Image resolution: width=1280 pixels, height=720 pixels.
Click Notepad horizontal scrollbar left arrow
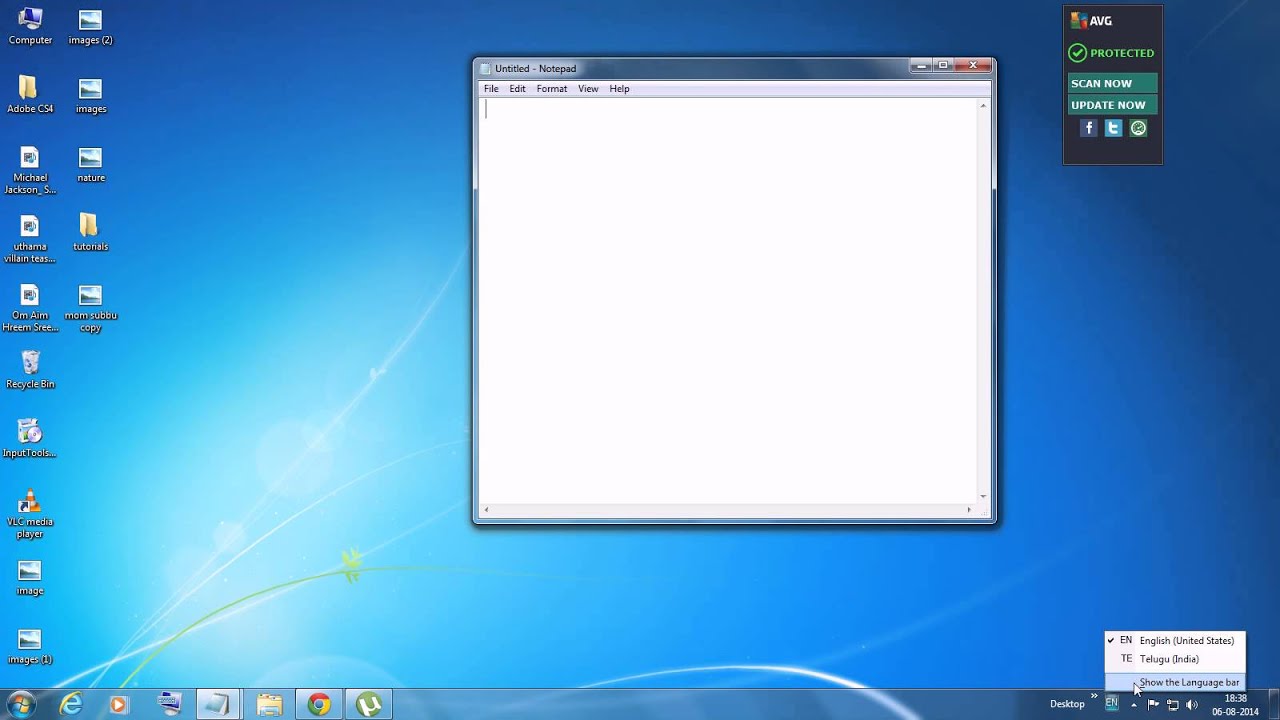[x=486, y=510]
